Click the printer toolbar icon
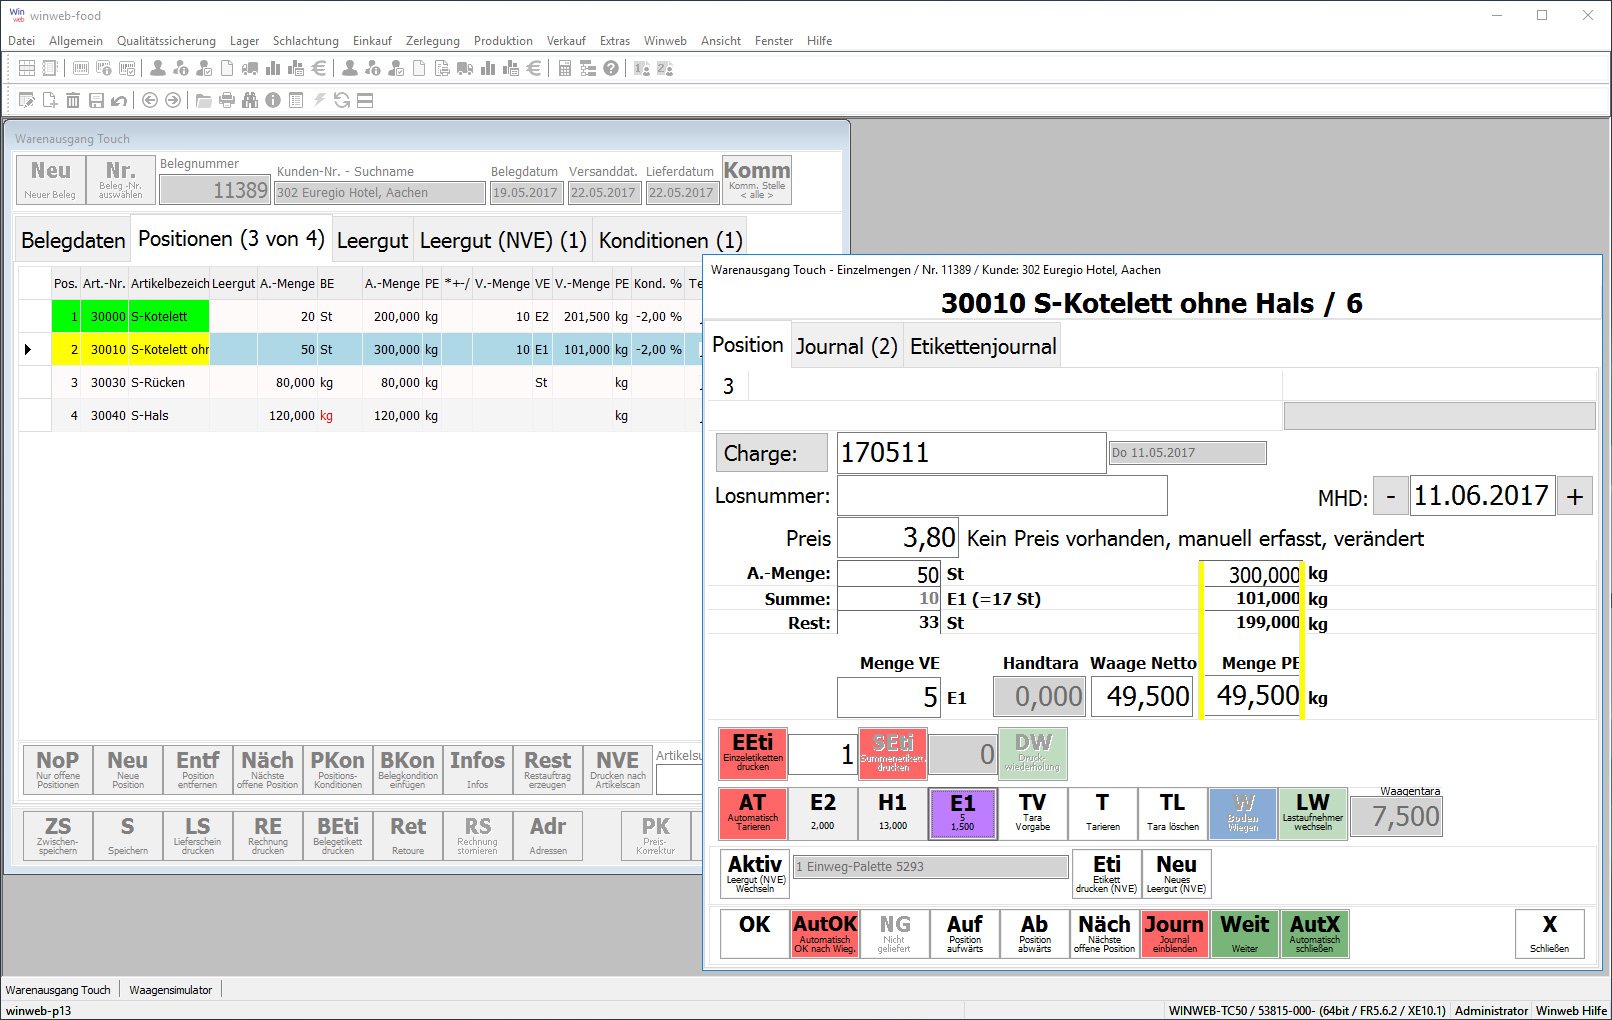The image size is (1612, 1020). point(227,100)
